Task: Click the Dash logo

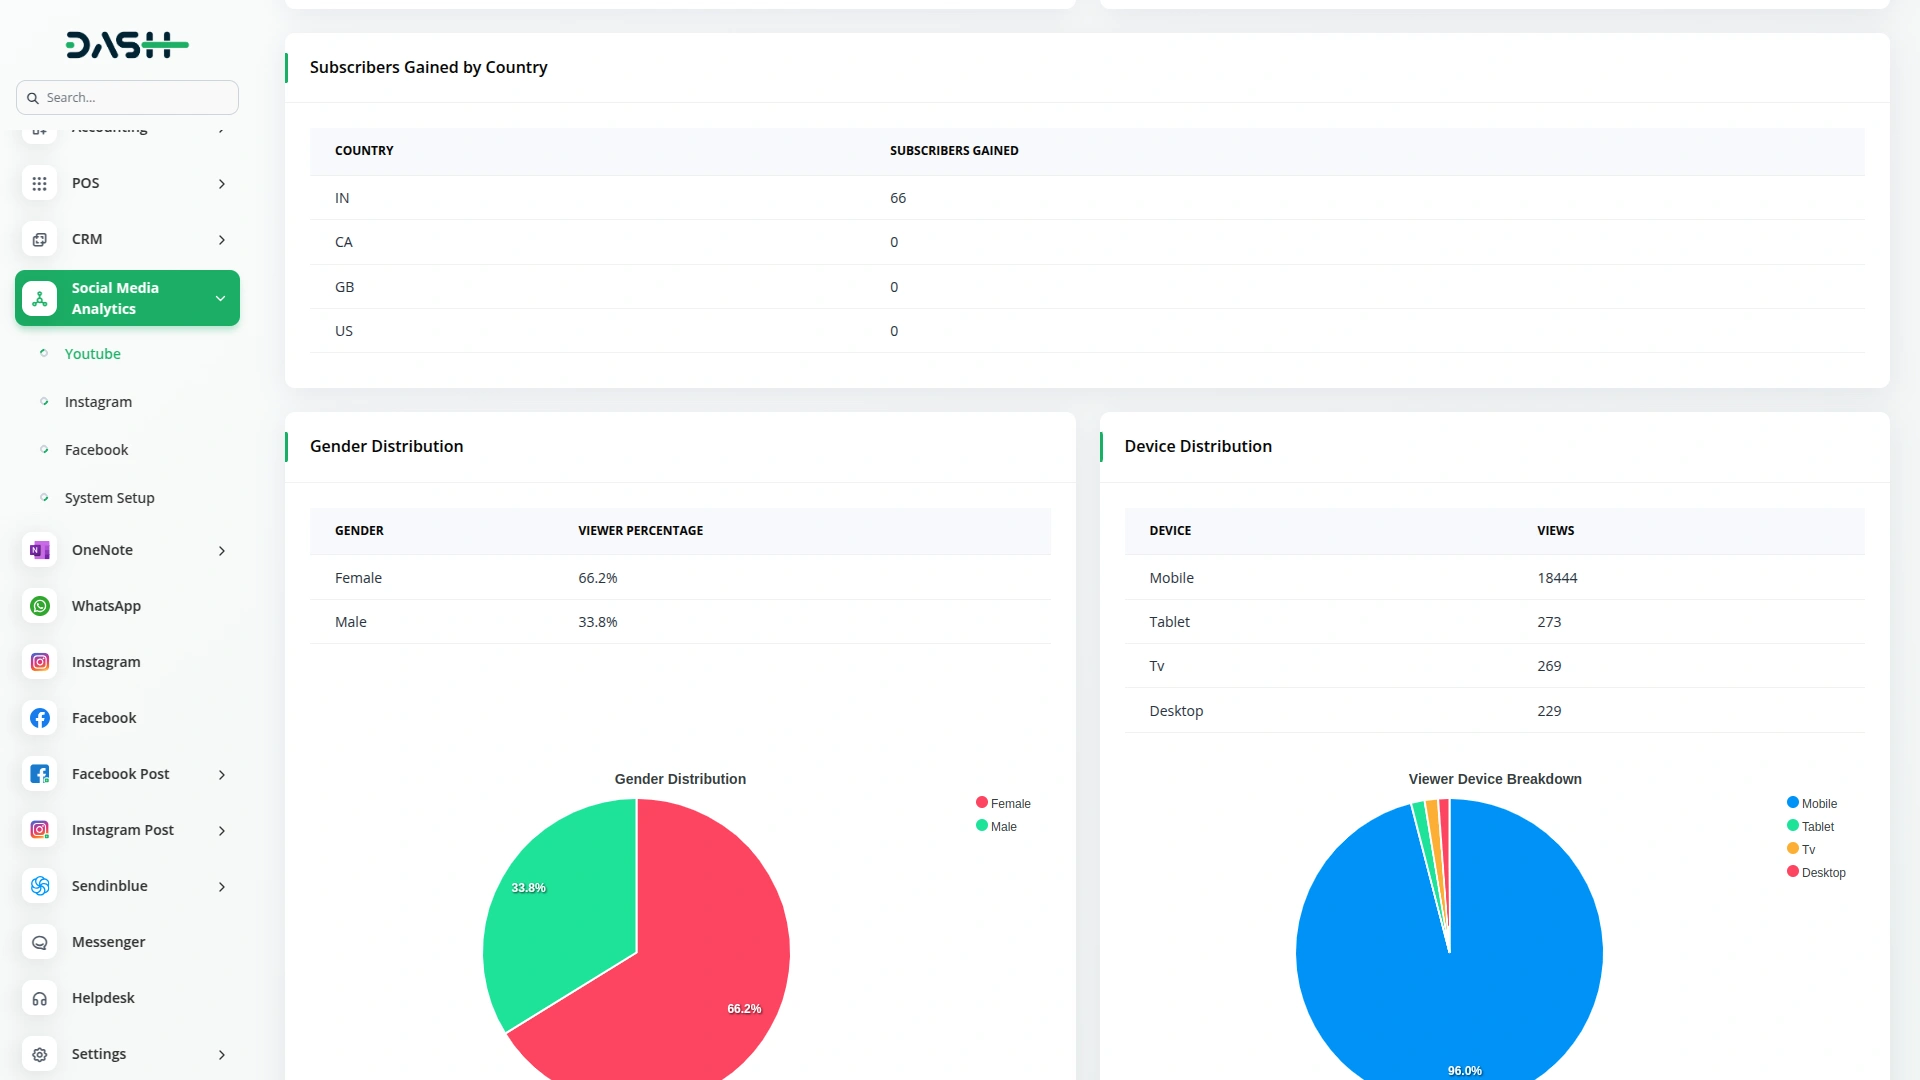Action: coord(127,45)
